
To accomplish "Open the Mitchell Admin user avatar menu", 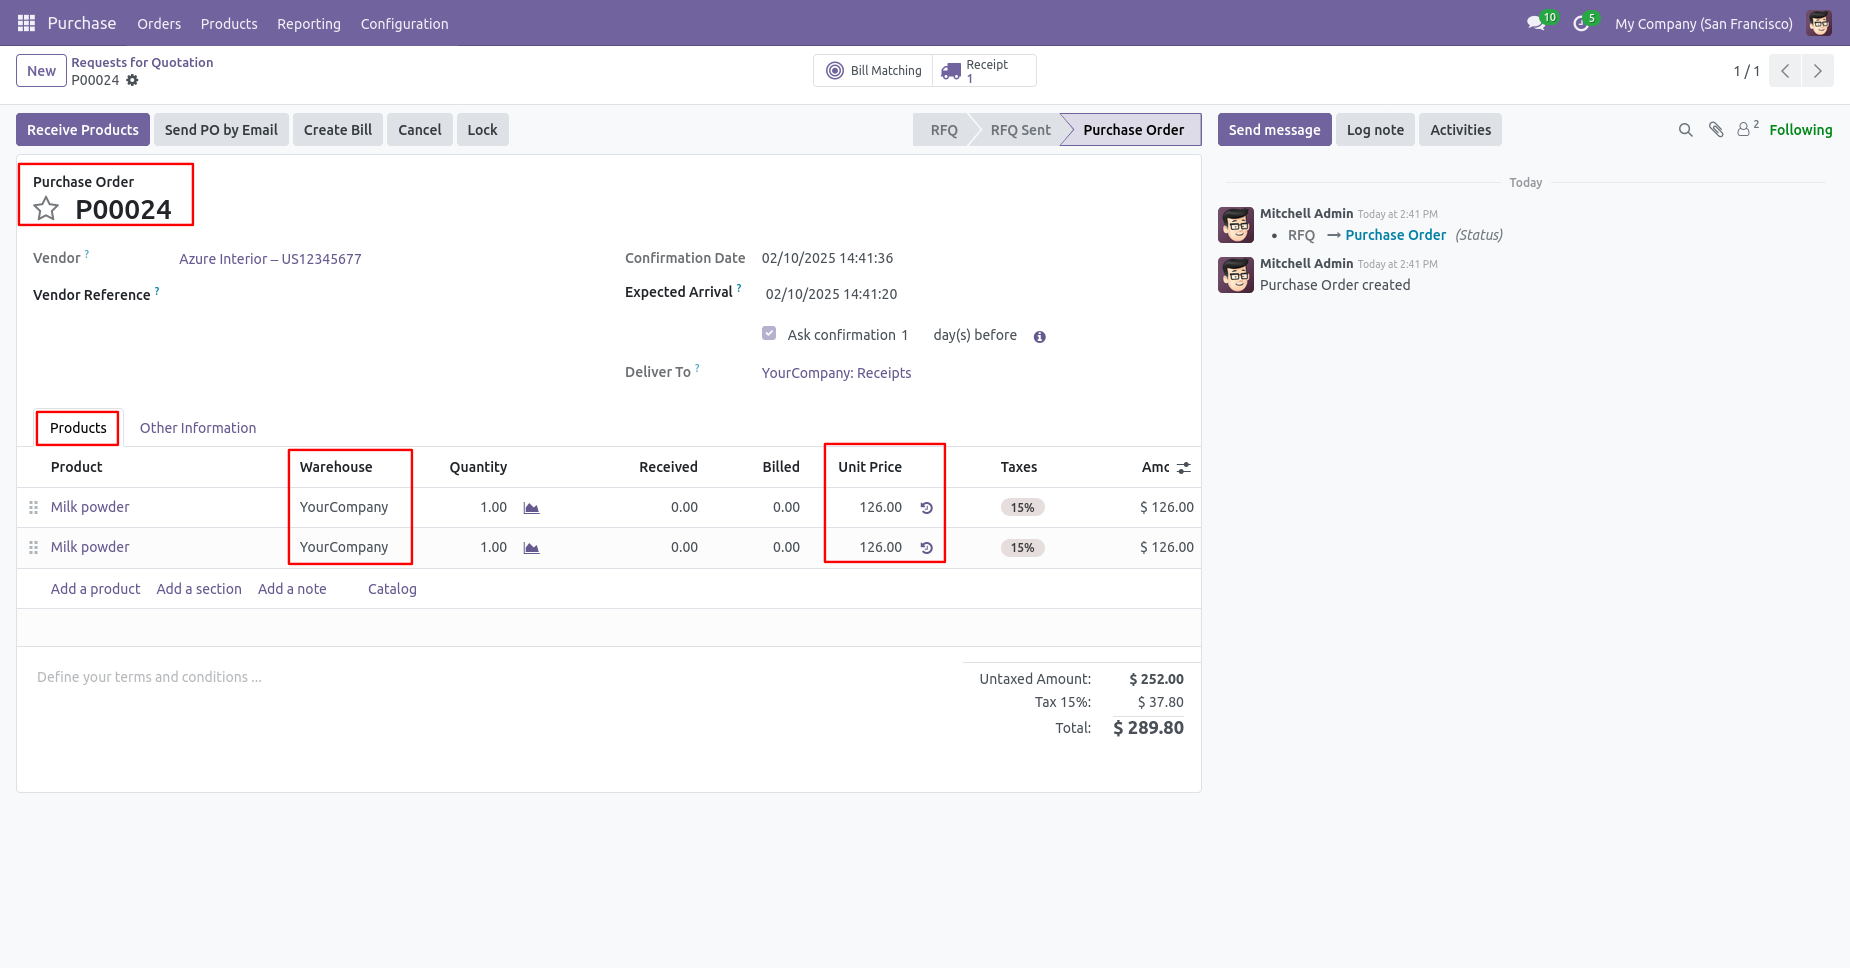I will (1819, 23).
